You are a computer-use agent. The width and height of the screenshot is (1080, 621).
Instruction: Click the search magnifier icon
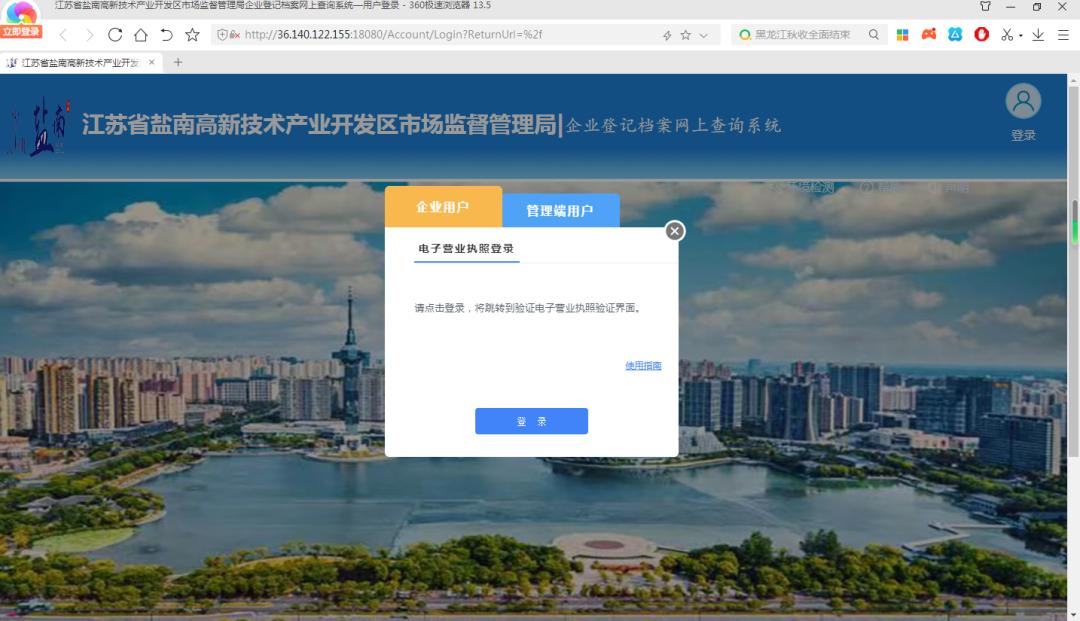click(873, 34)
